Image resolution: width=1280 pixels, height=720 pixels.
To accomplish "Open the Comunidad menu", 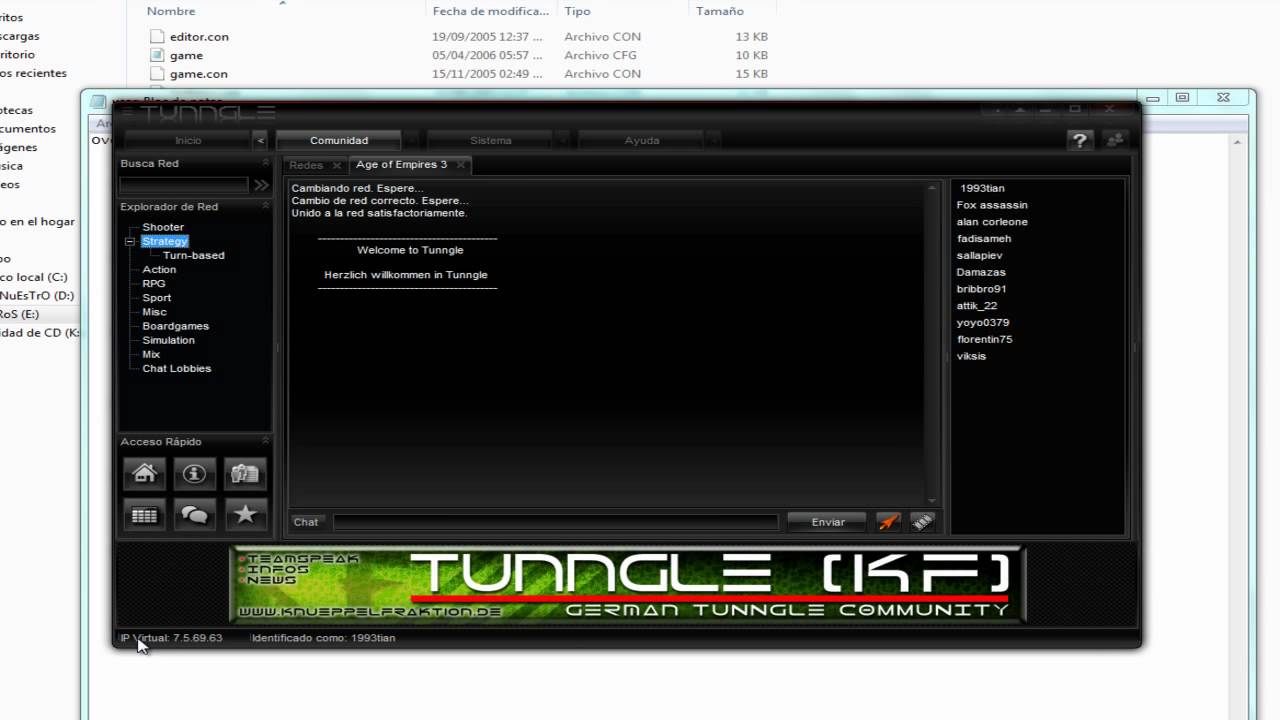I will point(339,141).
